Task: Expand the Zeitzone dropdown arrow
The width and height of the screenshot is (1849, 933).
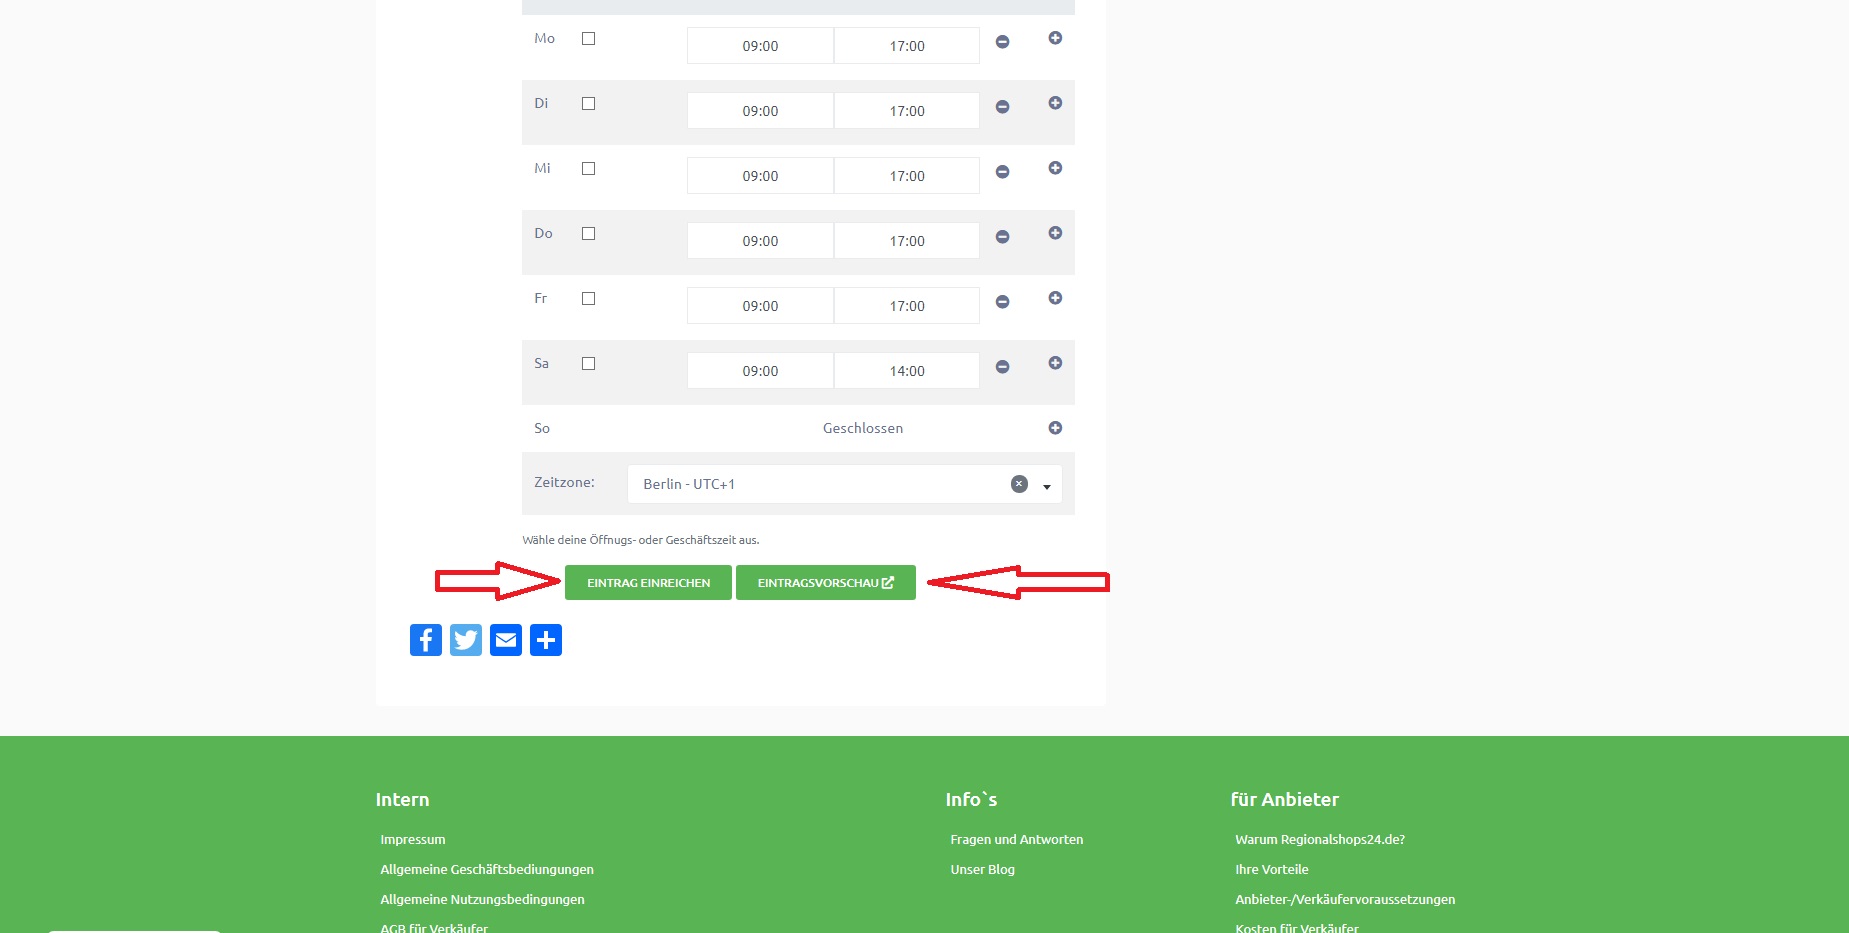Action: 1047,486
